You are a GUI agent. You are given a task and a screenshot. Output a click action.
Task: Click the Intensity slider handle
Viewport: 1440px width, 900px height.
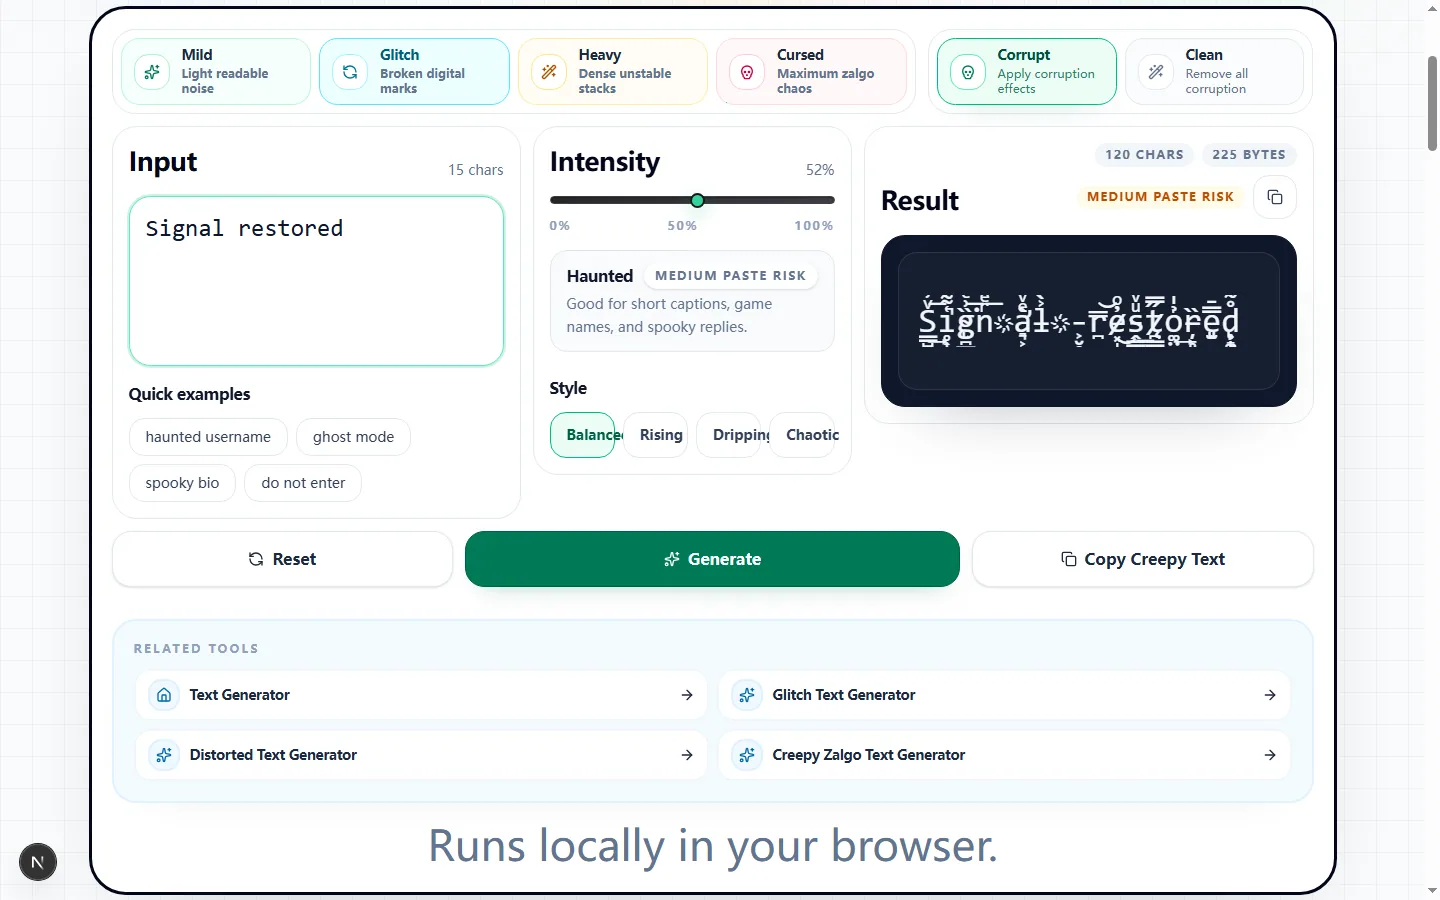pyautogui.click(x=698, y=201)
